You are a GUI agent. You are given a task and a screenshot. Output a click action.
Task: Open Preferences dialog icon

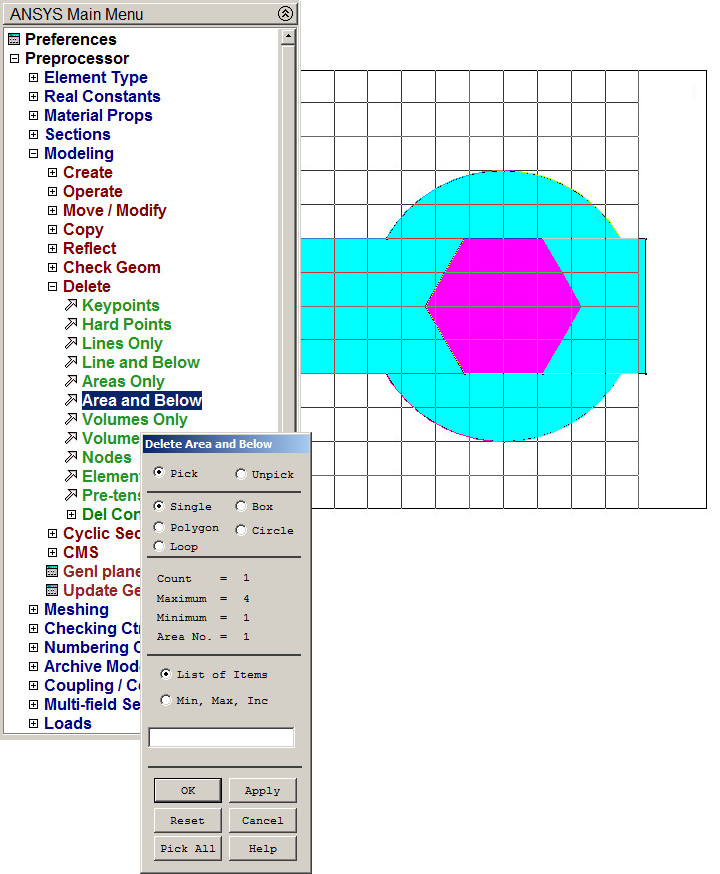[14, 39]
